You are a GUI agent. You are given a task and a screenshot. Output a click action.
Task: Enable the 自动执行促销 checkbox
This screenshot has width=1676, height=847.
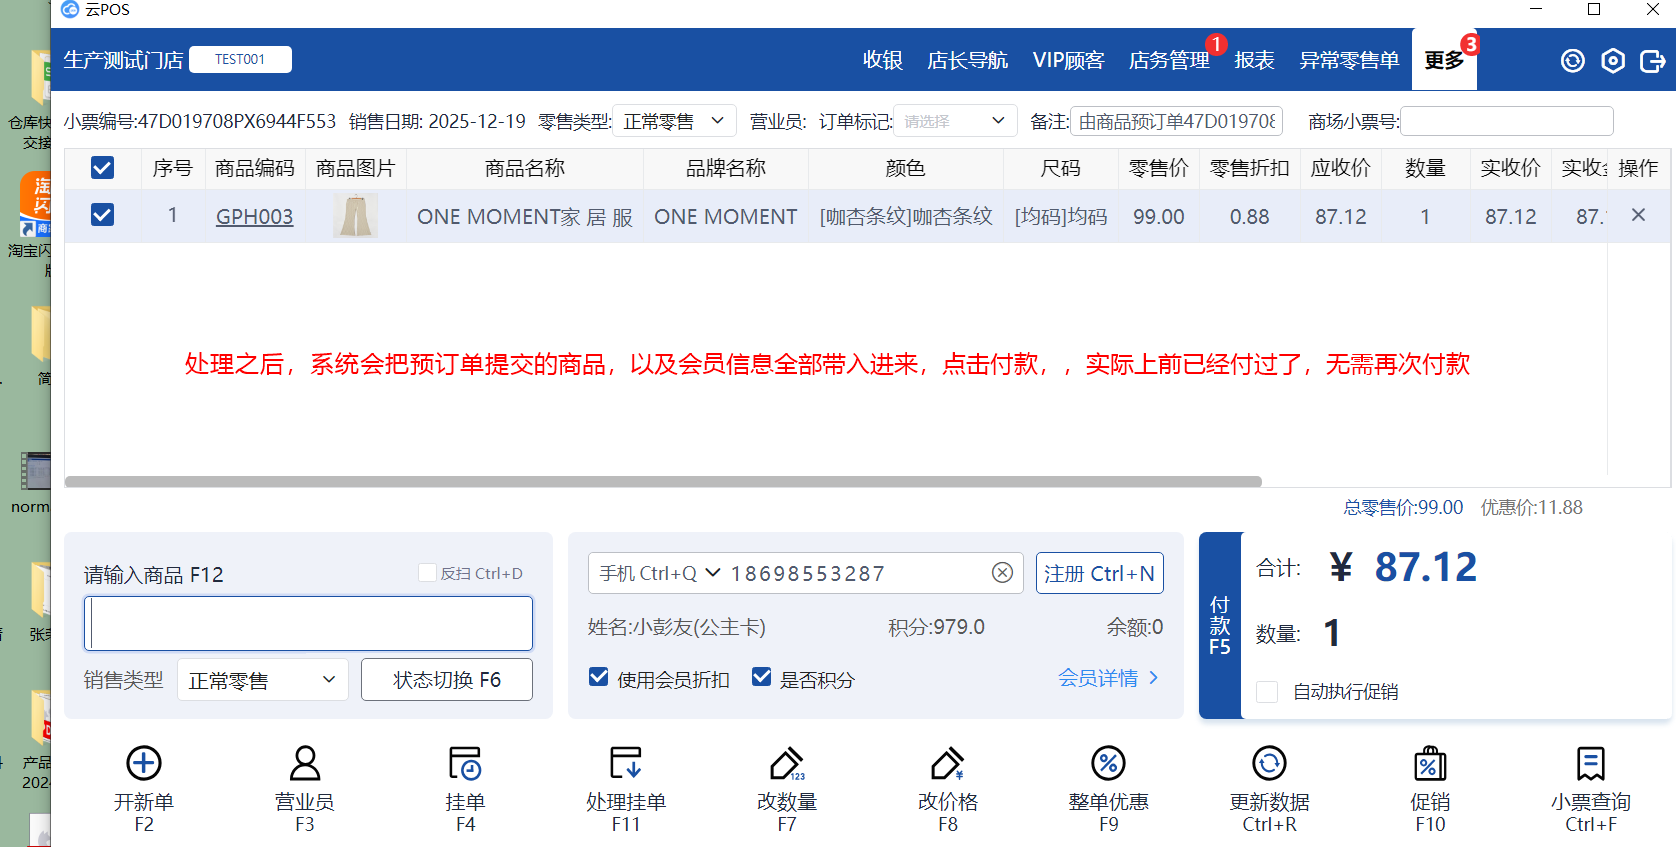point(1267,692)
